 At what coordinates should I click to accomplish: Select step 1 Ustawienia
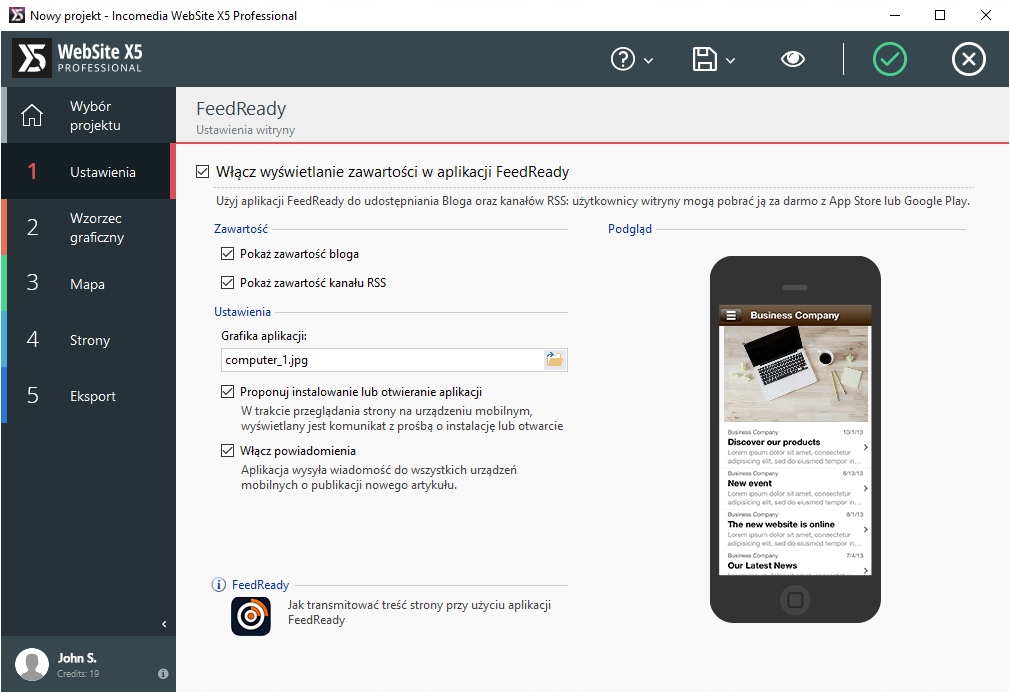point(88,171)
